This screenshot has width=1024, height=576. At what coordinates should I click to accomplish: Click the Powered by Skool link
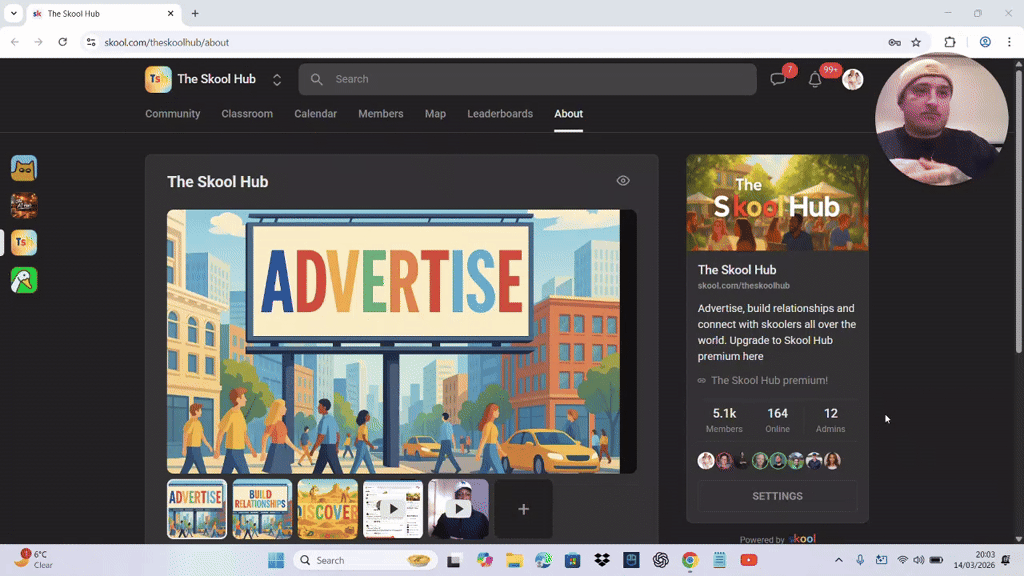(x=777, y=539)
